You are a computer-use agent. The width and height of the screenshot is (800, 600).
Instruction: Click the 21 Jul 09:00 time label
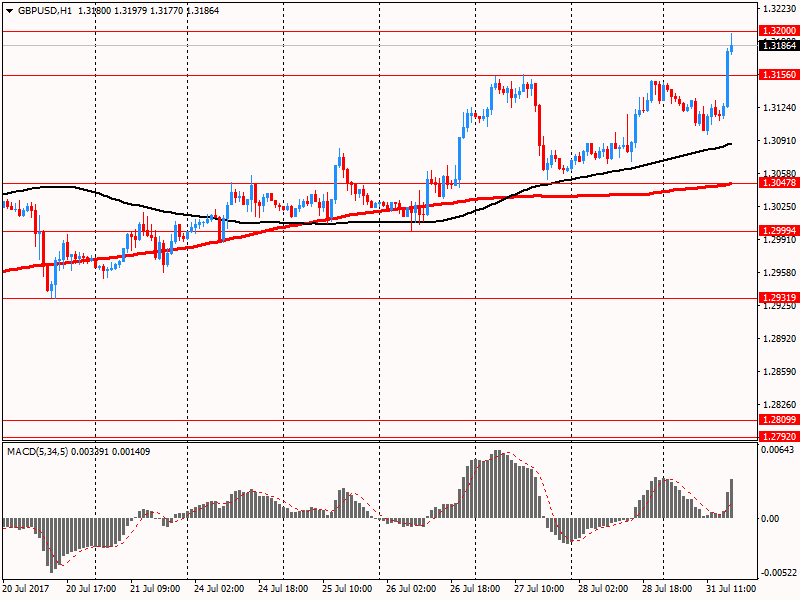[155, 589]
